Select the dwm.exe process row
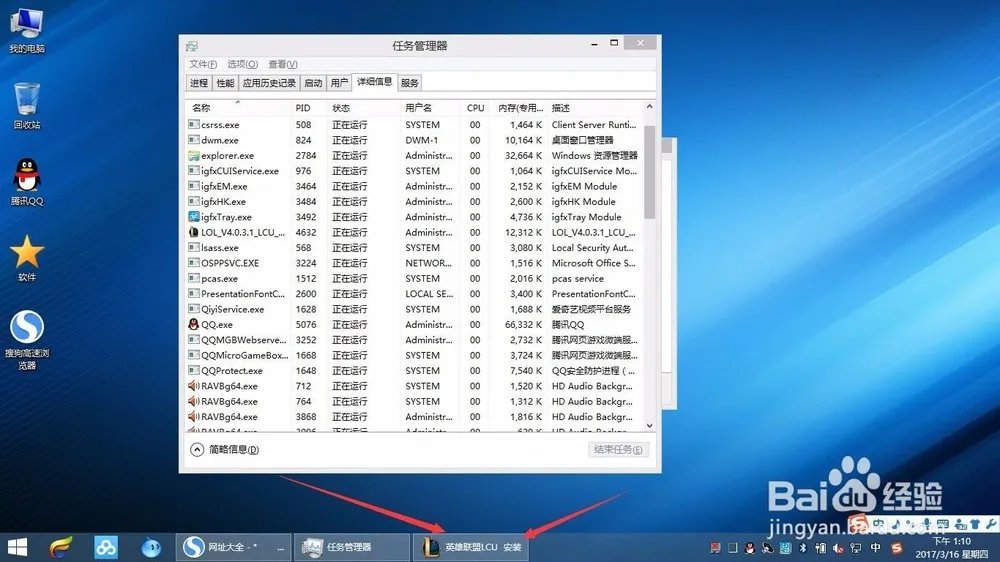This screenshot has width=1000, height=562. pos(414,140)
